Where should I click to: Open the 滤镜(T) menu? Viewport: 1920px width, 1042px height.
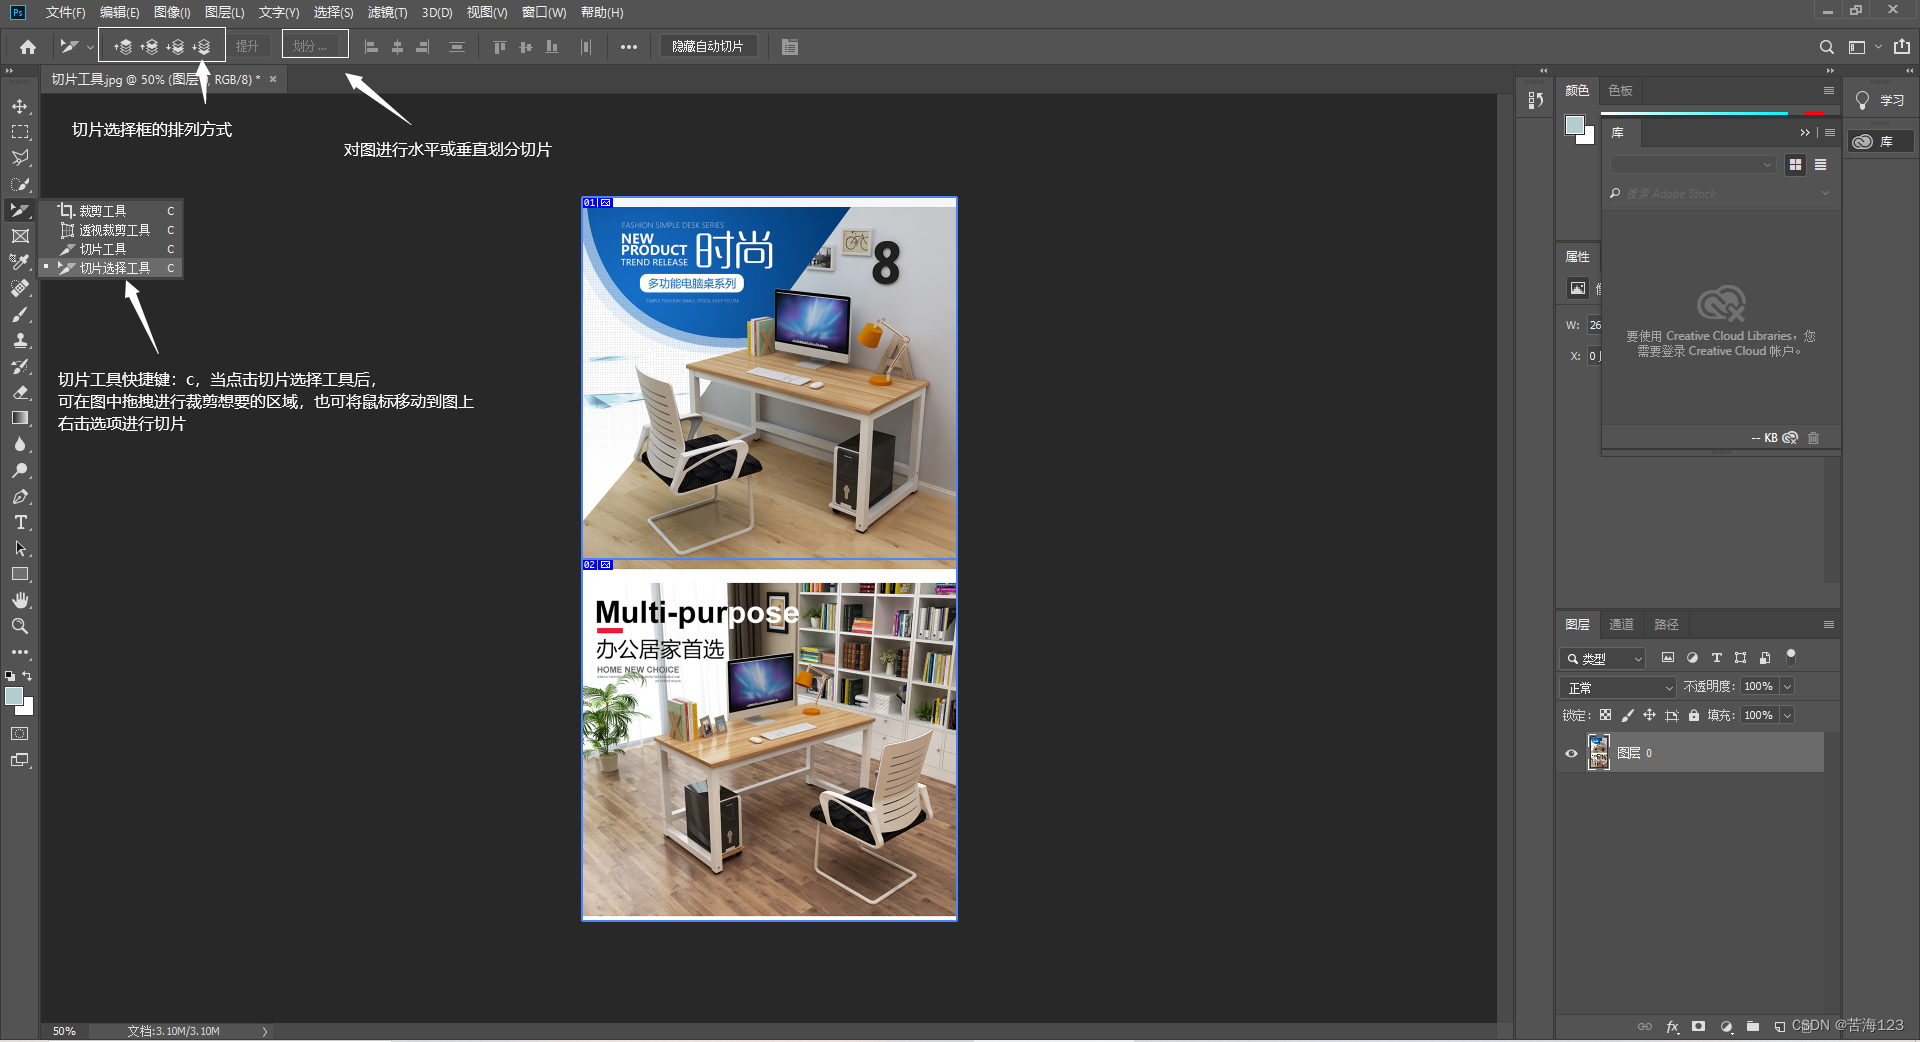(x=387, y=12)
